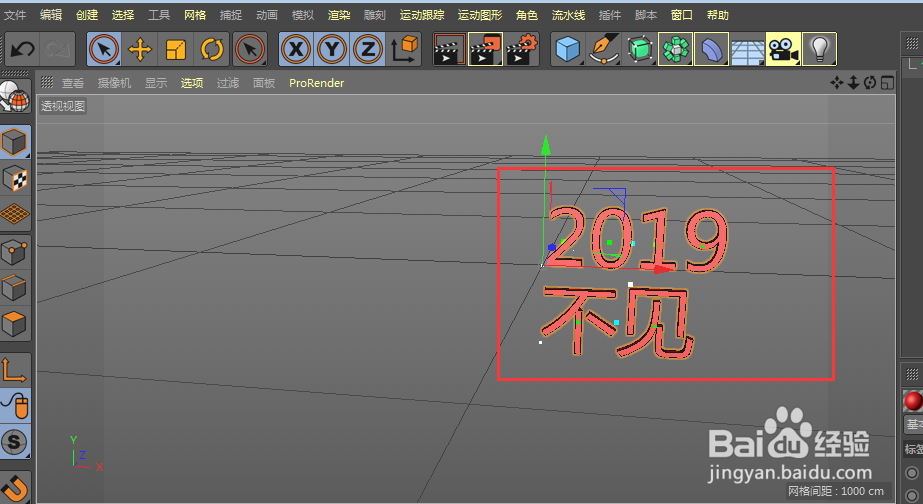This screenshot has height=504, width=923.
Task: Open Render Settings gear clapperboard
Action: pyautogui.click(x=522, y=49)
